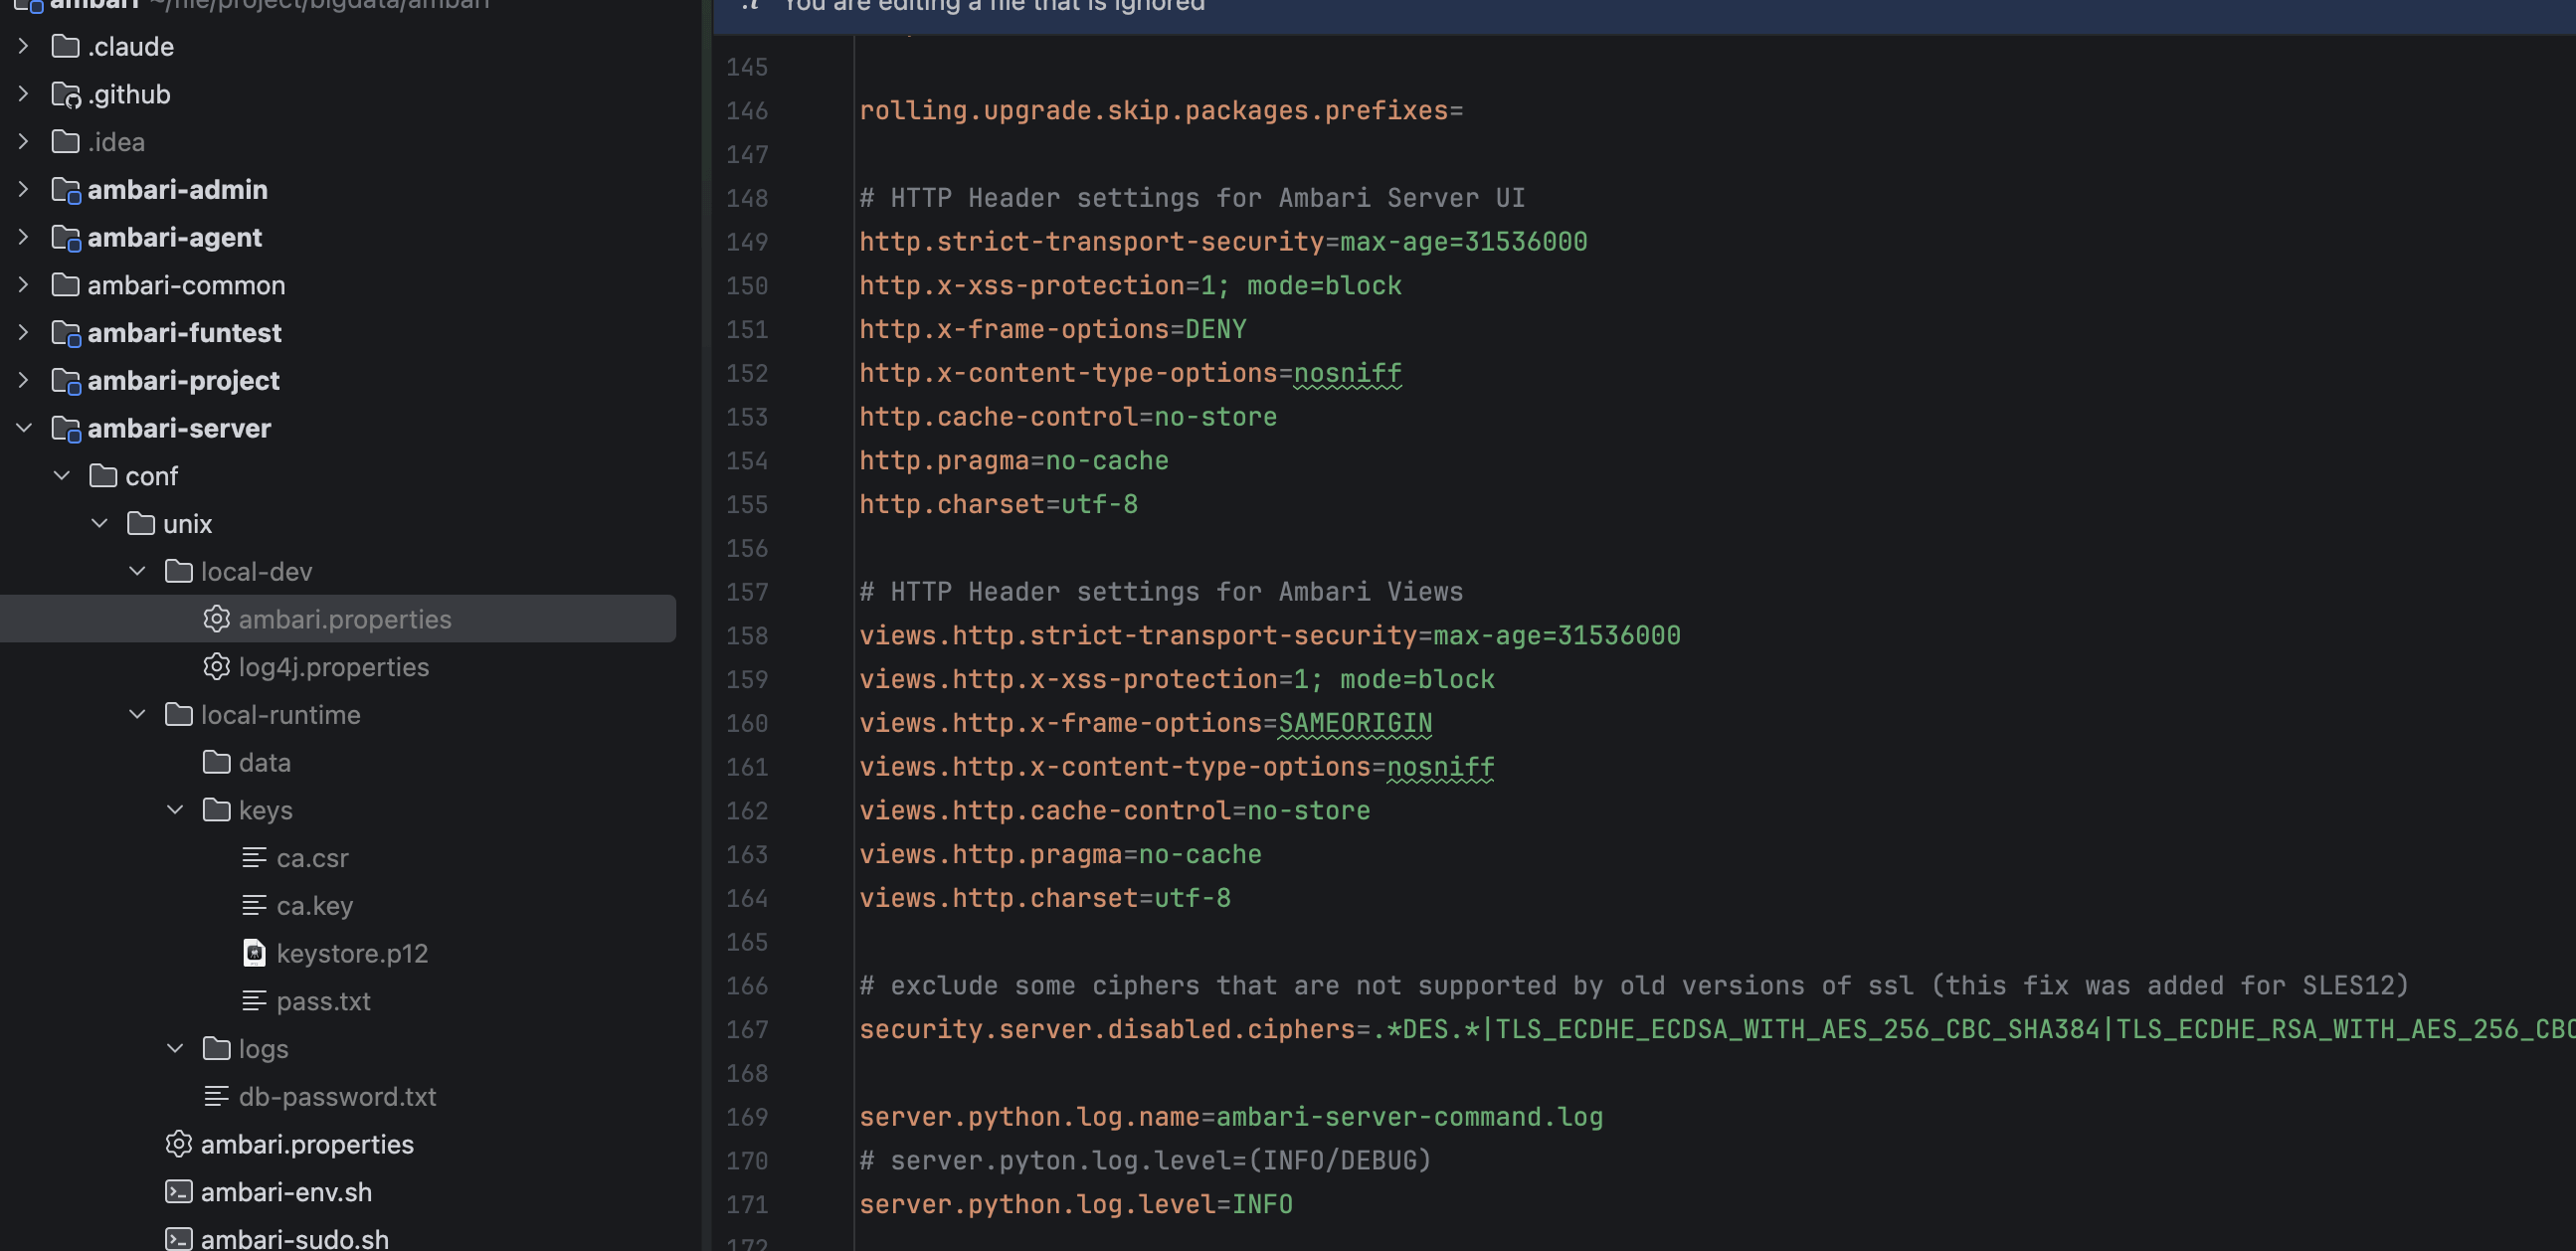
Task: Collapse the conf folder chevron
Action: 62,476
